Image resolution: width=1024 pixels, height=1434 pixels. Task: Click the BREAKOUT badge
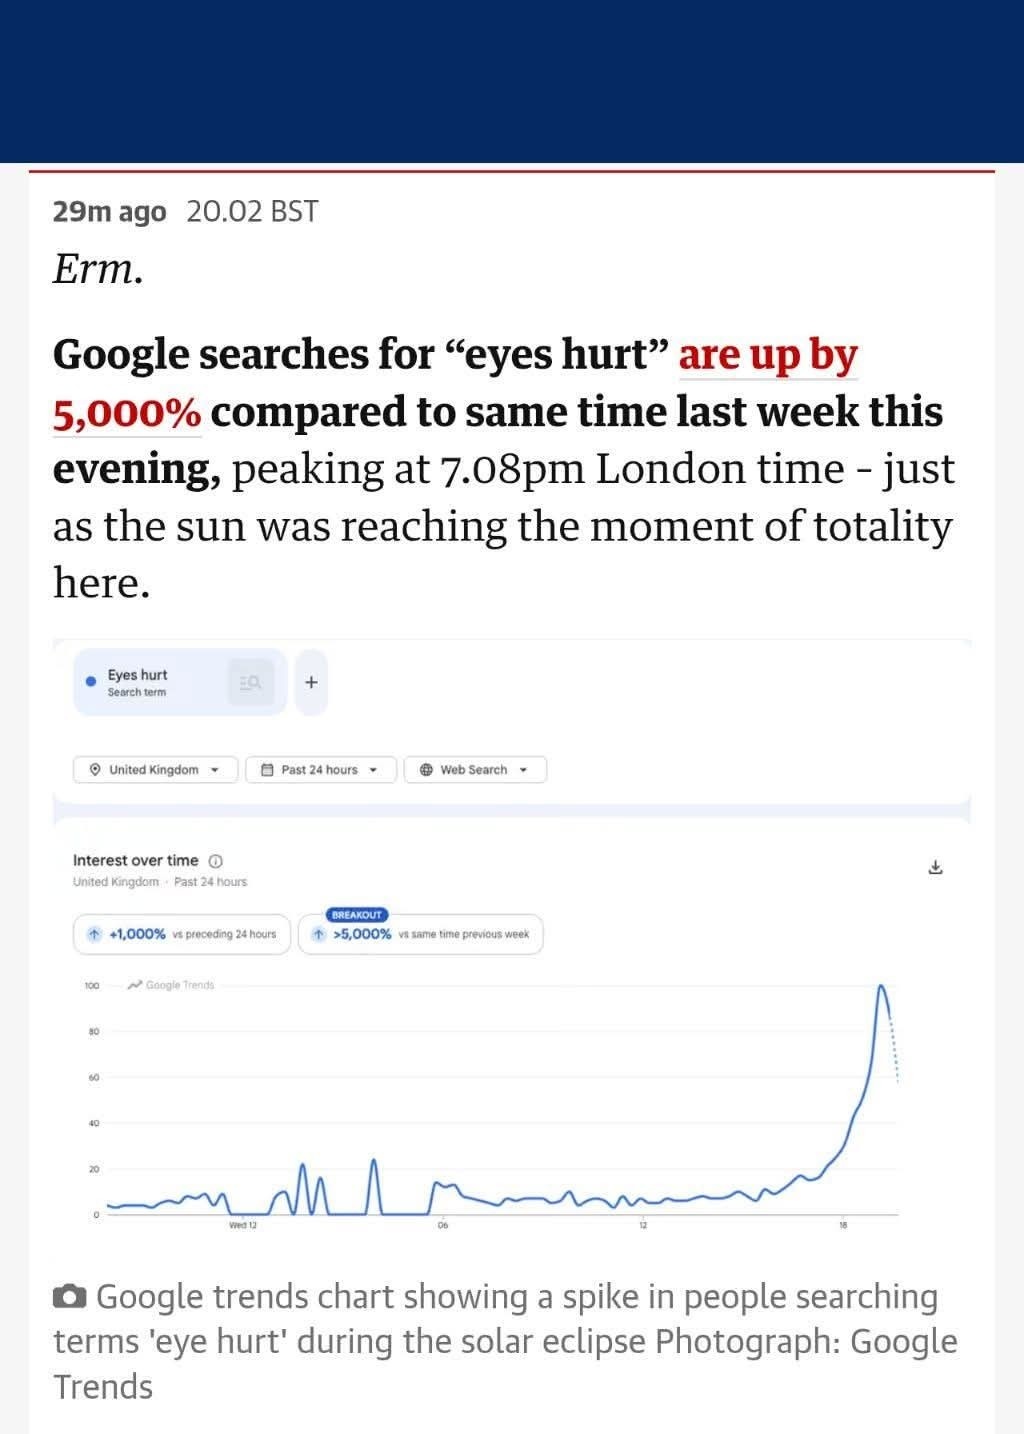pos(356,915)
